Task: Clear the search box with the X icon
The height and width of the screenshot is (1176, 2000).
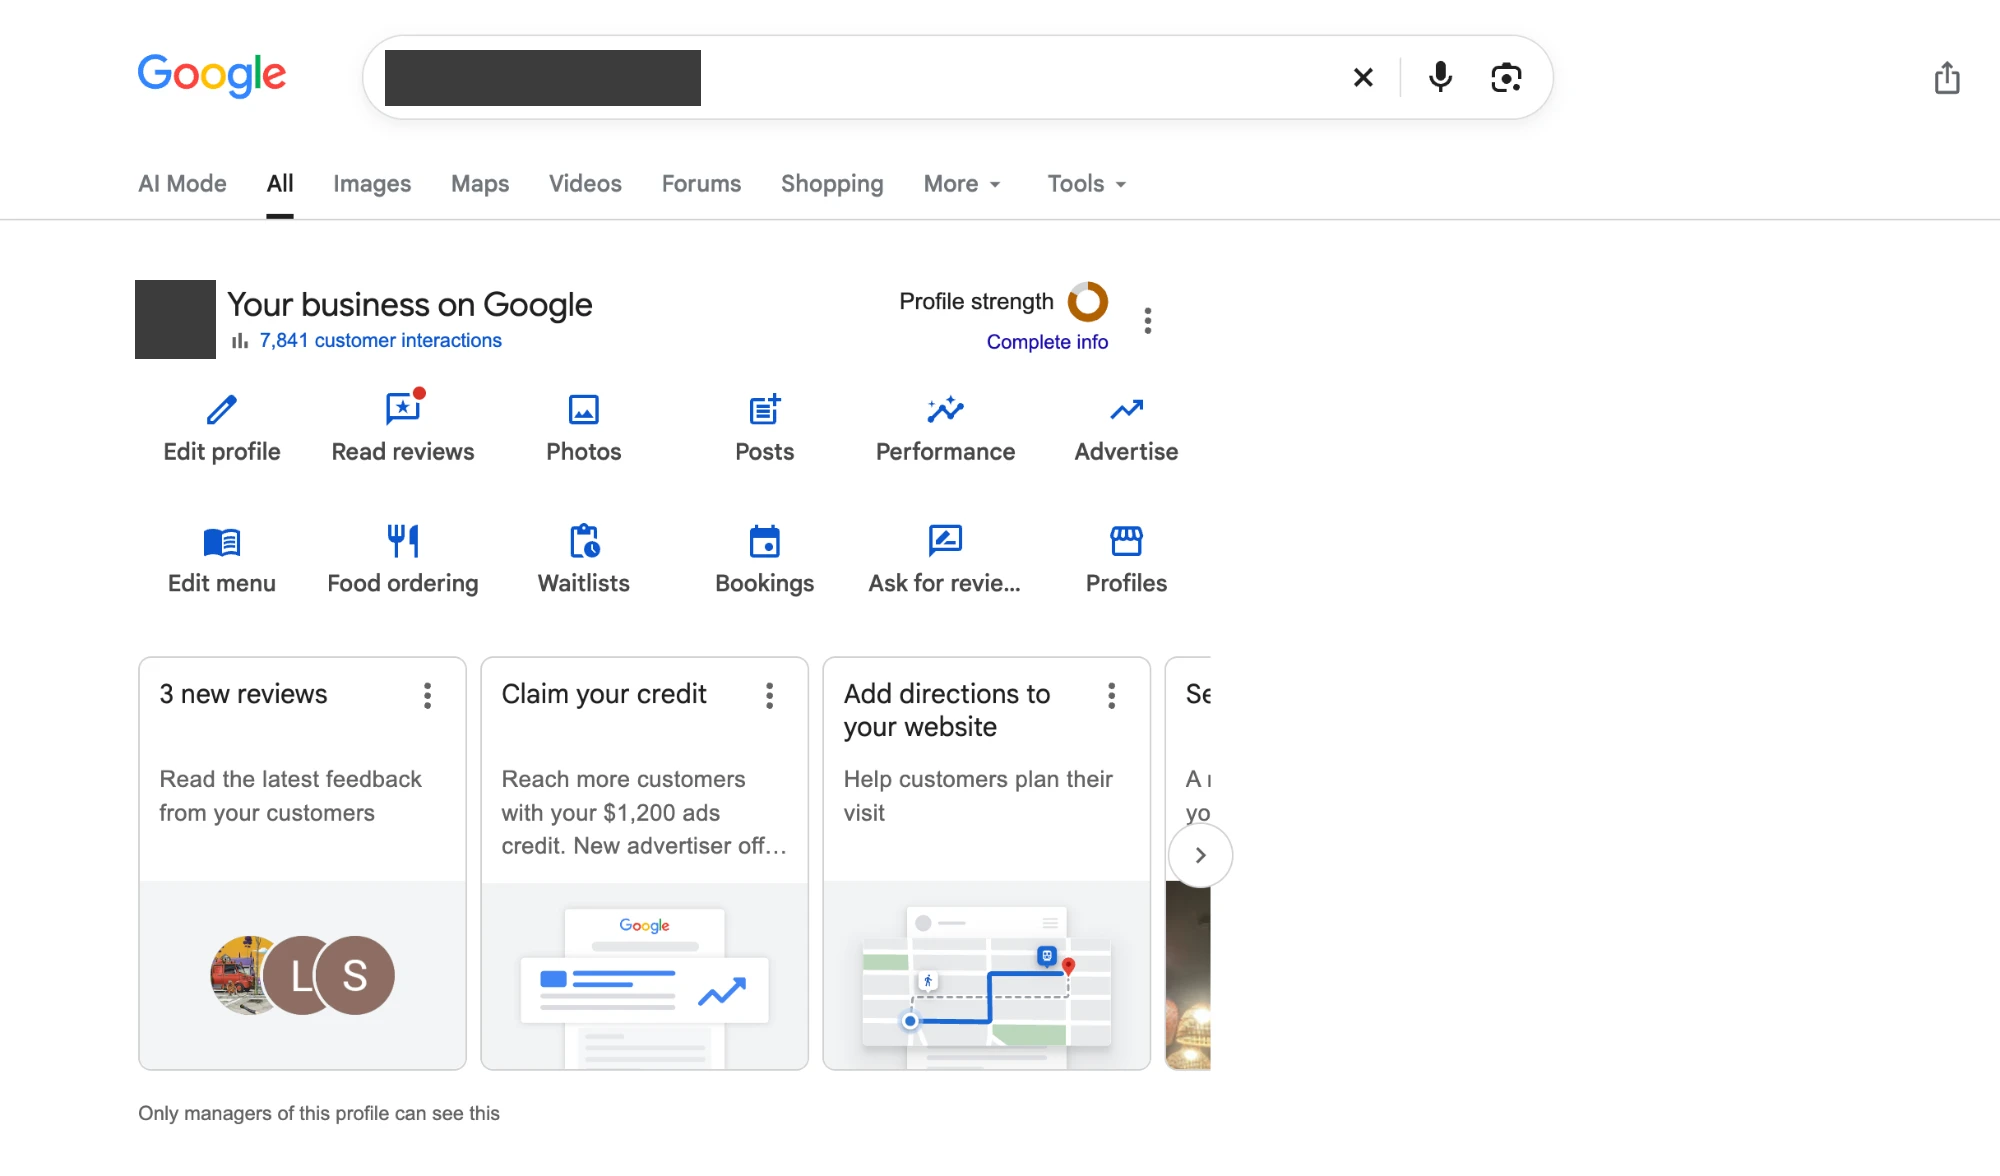Action: tap(1363, 77)
